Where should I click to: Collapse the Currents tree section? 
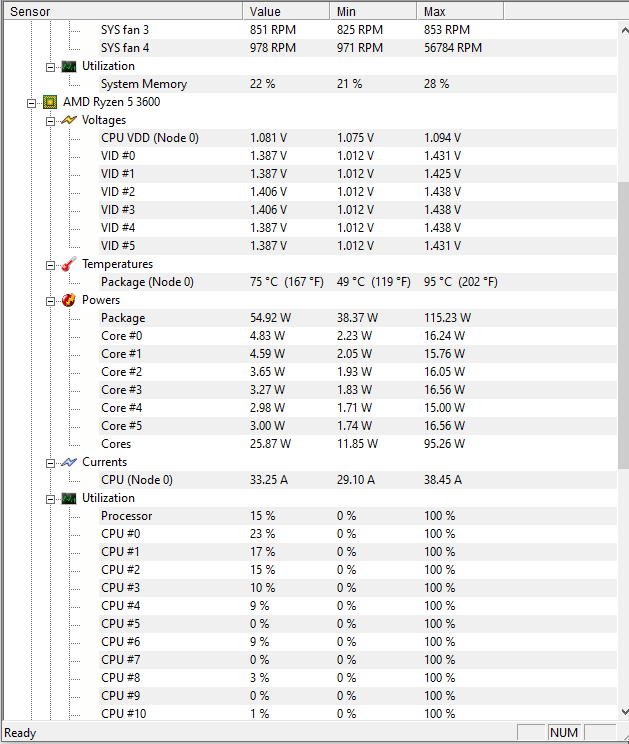(50, 464)
